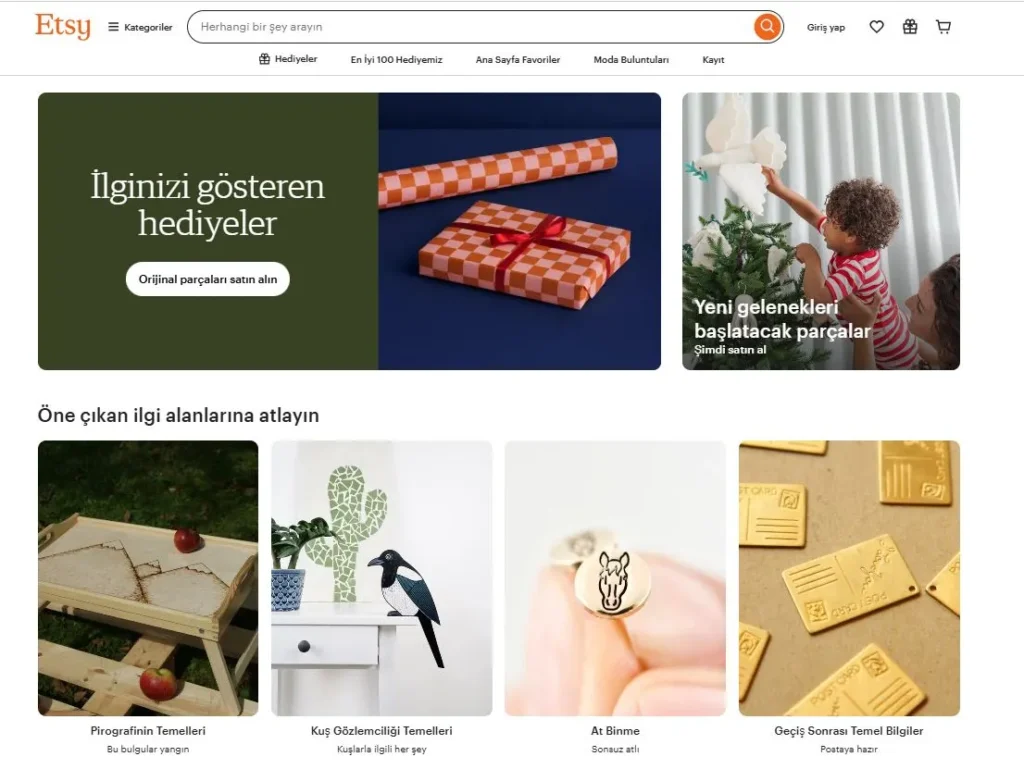This screenshot has height=769, width=1024.
Task: Click the Giriş yap sign-in link
Action: point(825,27)
